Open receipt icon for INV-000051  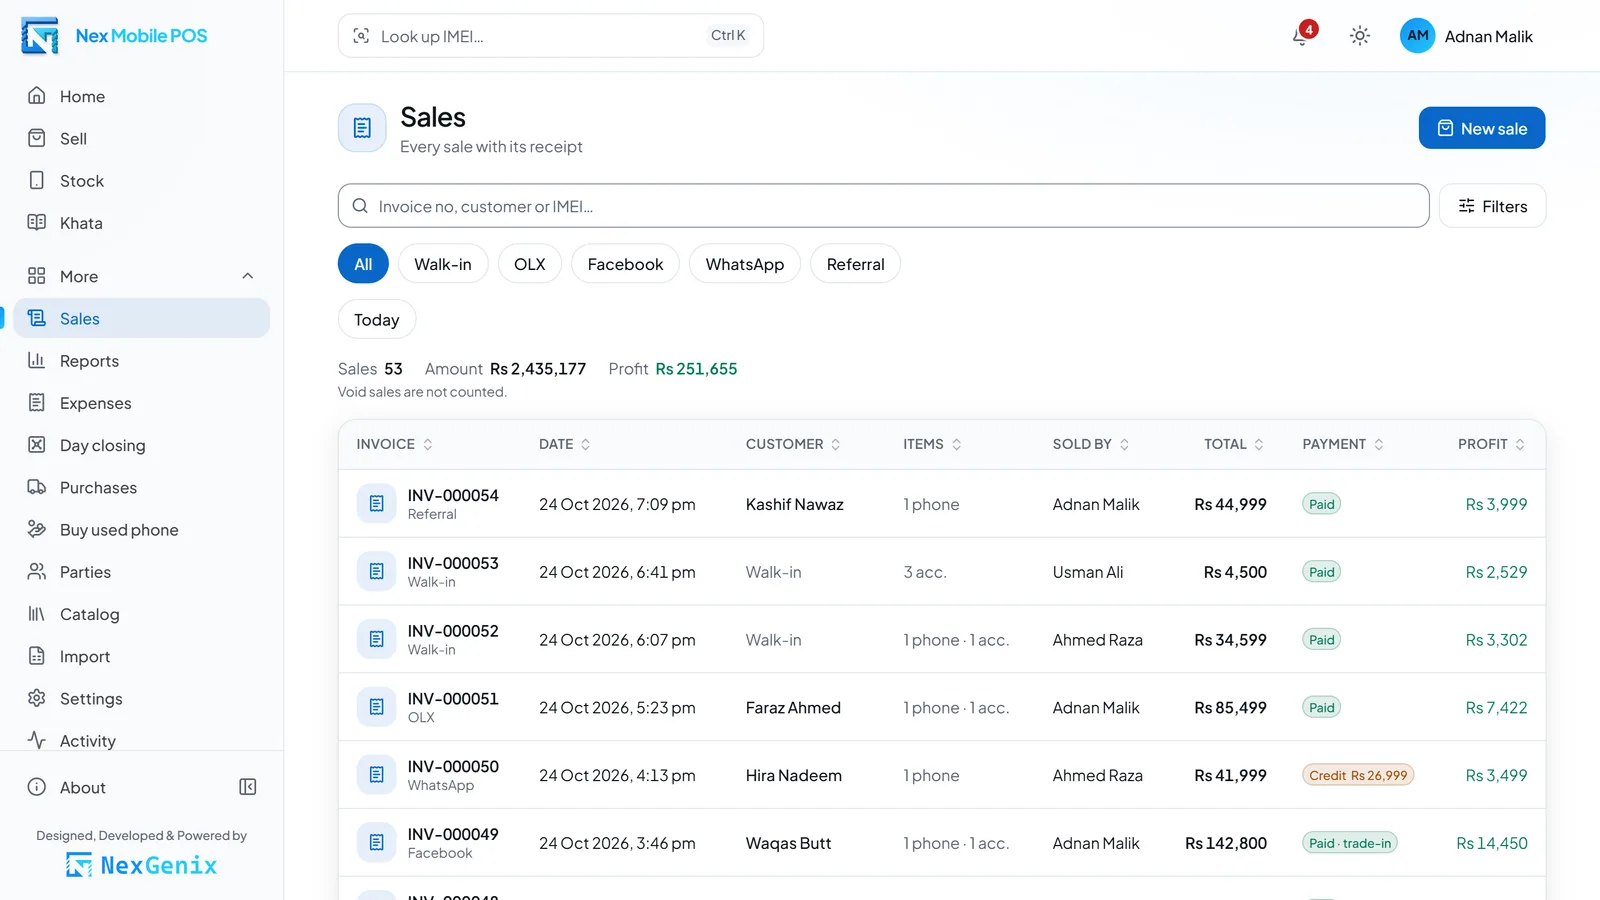(x=377, y=707)
